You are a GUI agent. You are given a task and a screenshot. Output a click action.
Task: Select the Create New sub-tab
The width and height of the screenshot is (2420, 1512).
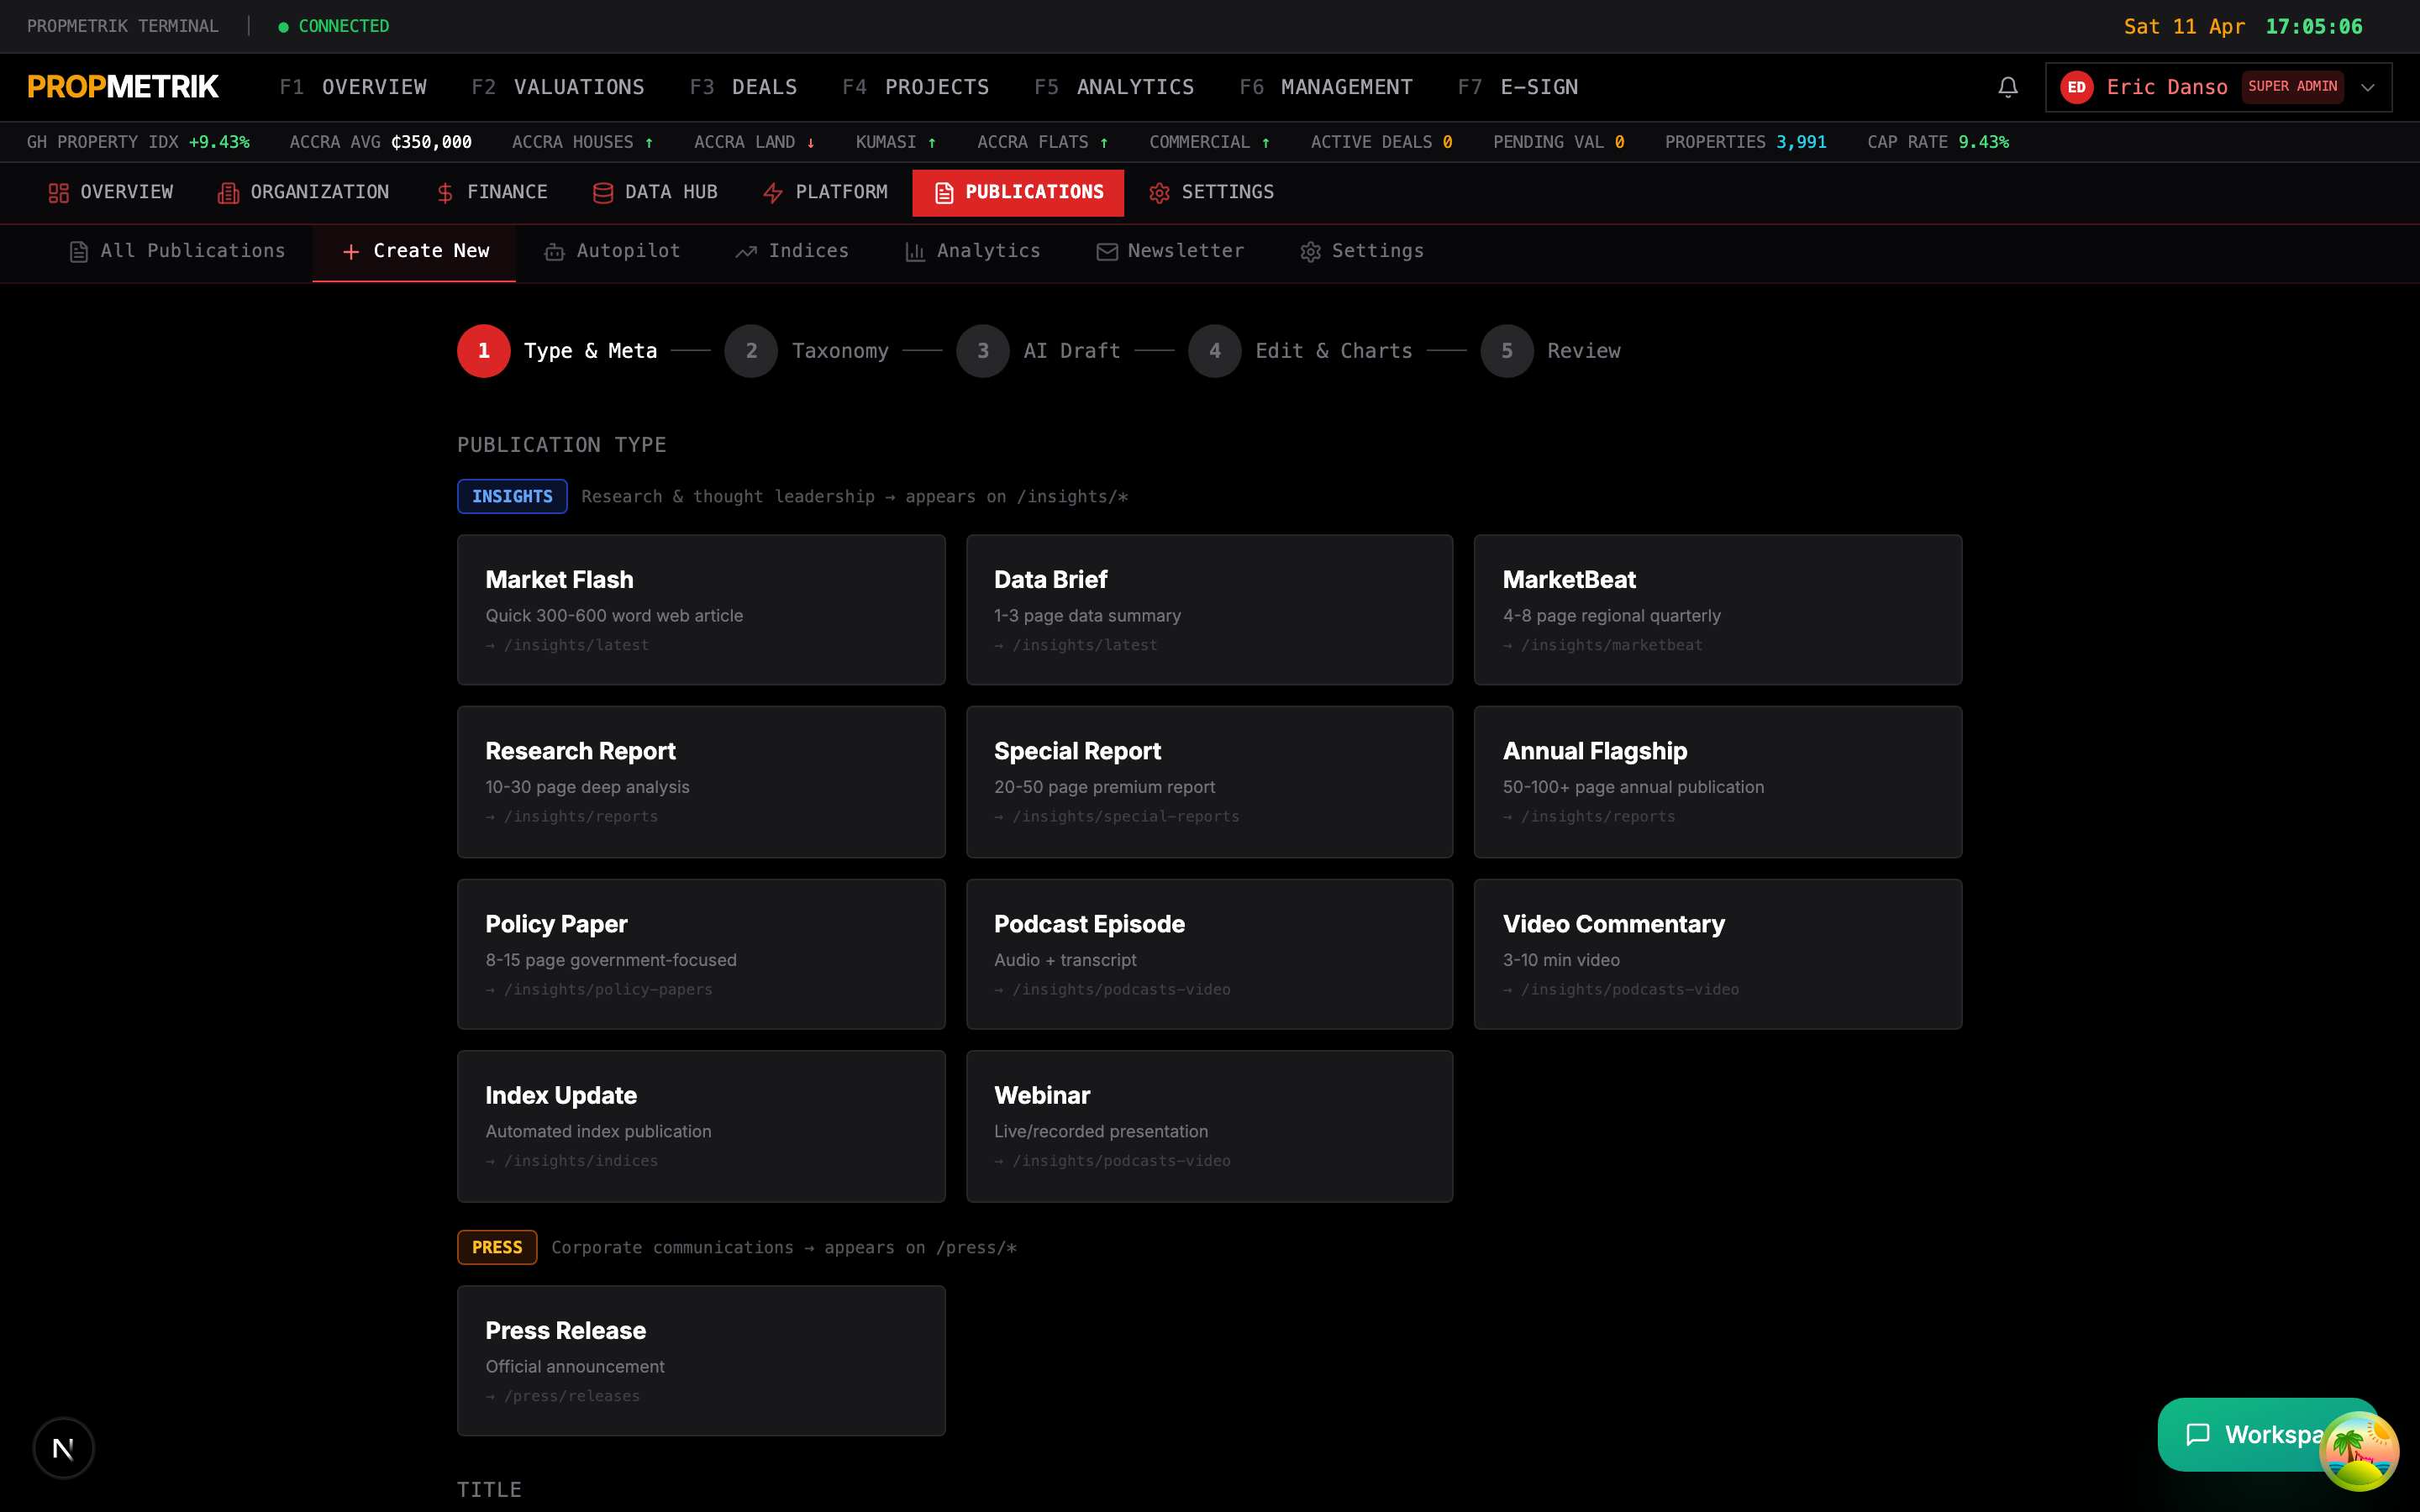[x=414, y=251]
